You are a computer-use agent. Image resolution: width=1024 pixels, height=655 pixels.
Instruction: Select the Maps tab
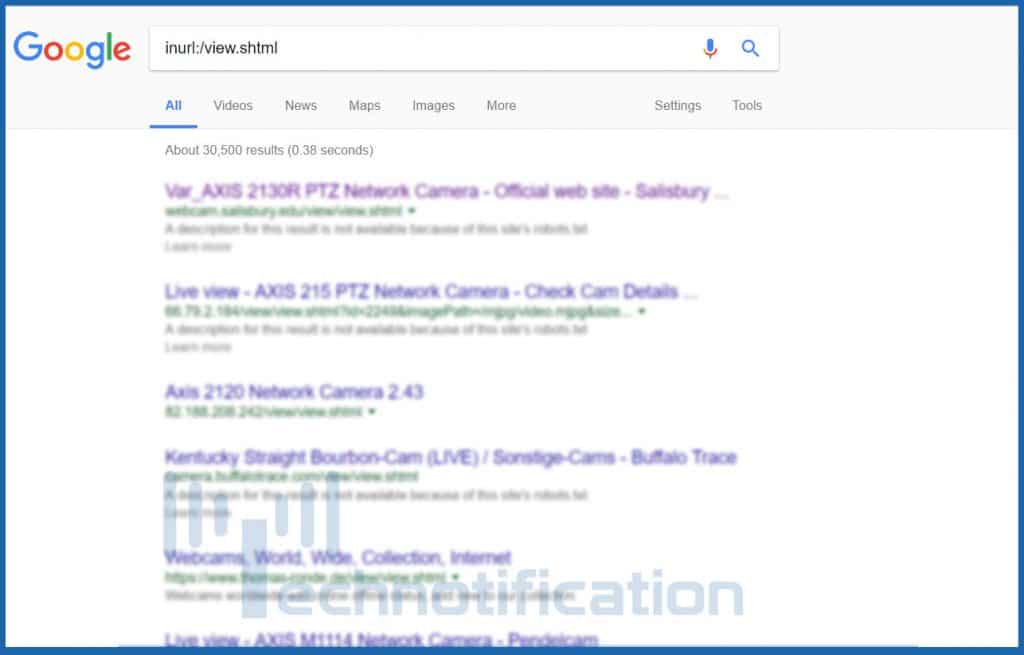pyautogui.click(x=364, y=105)
